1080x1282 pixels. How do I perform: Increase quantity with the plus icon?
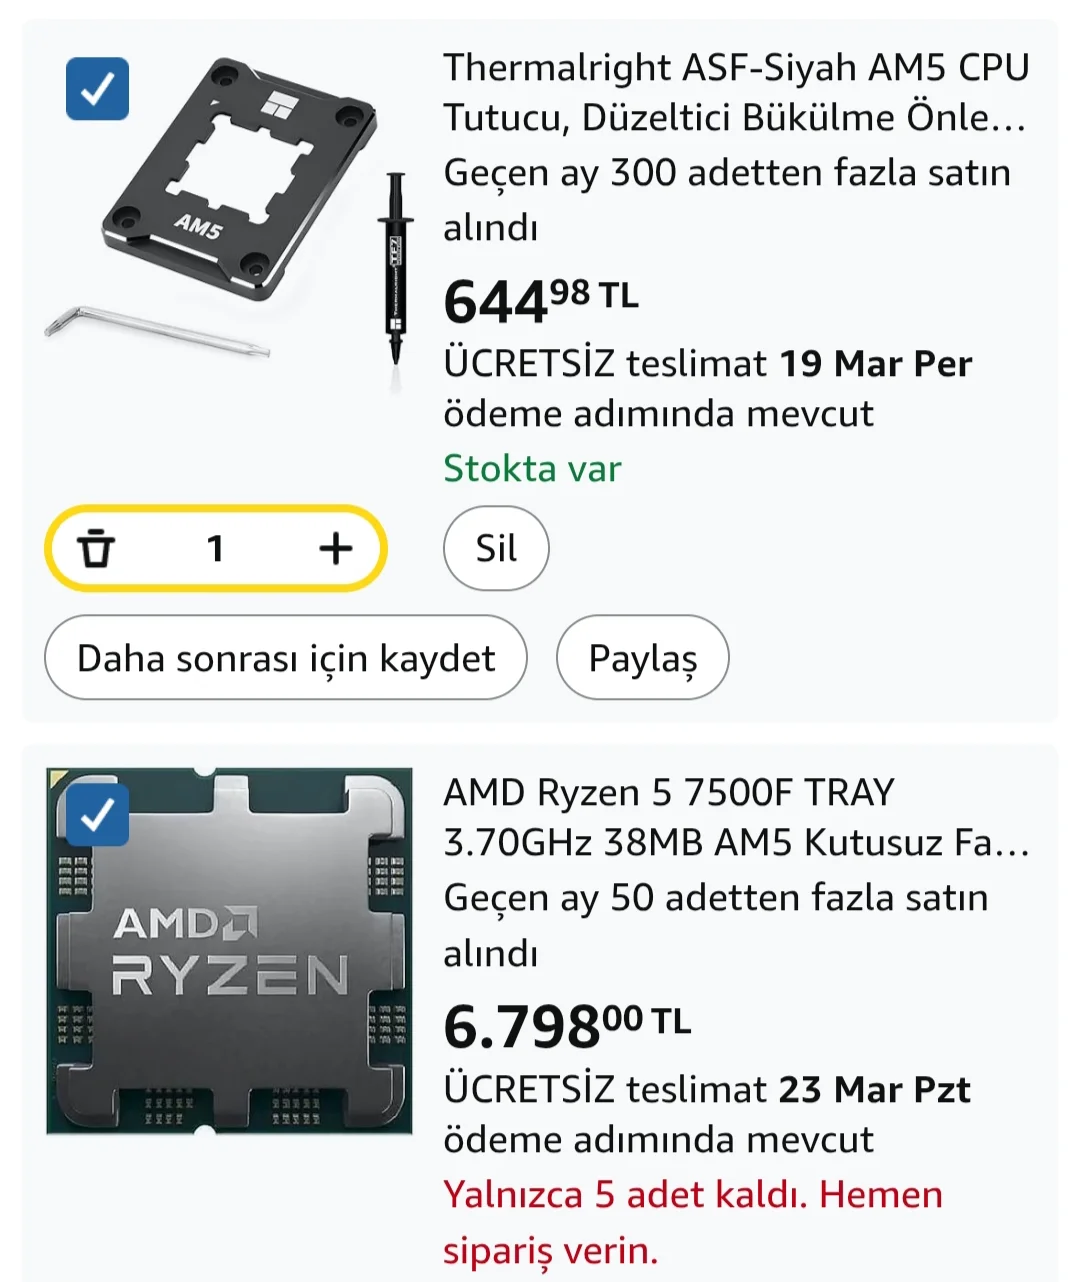(x=336, y=548)
